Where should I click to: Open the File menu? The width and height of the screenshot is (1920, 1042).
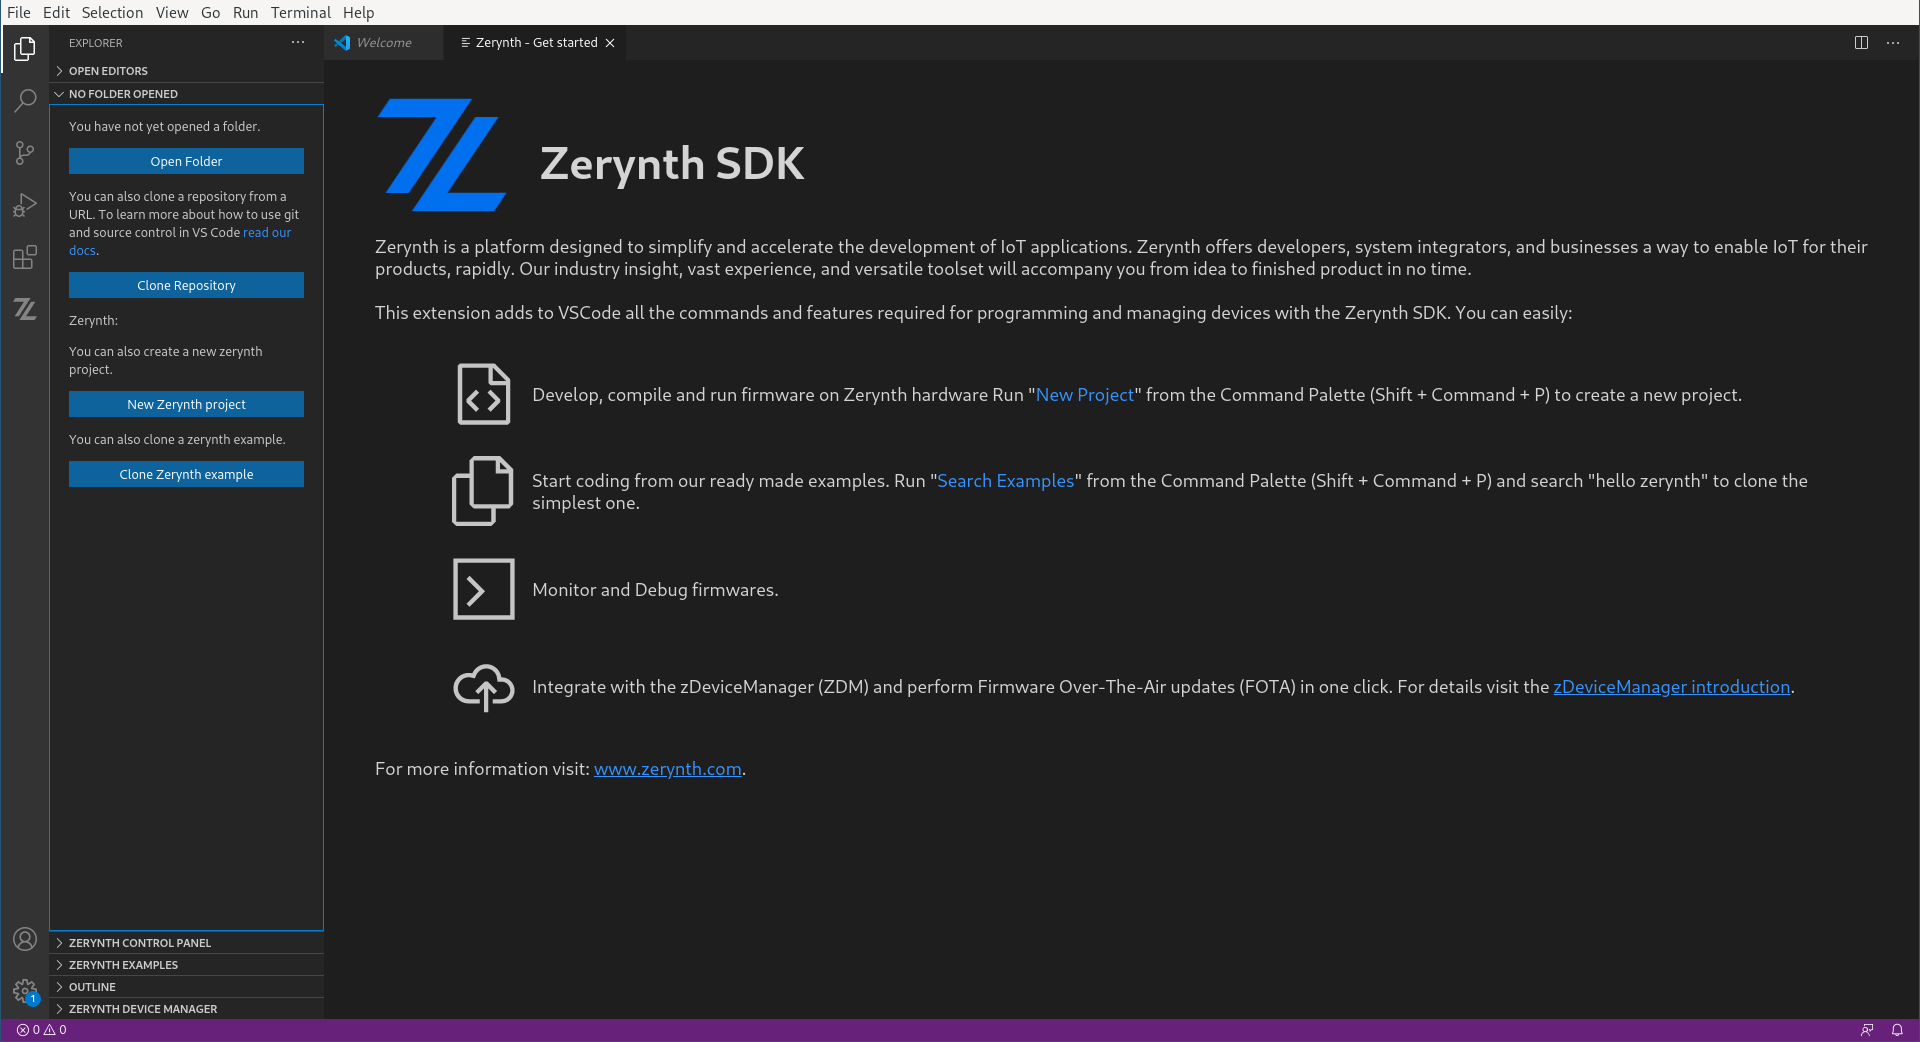19,12
